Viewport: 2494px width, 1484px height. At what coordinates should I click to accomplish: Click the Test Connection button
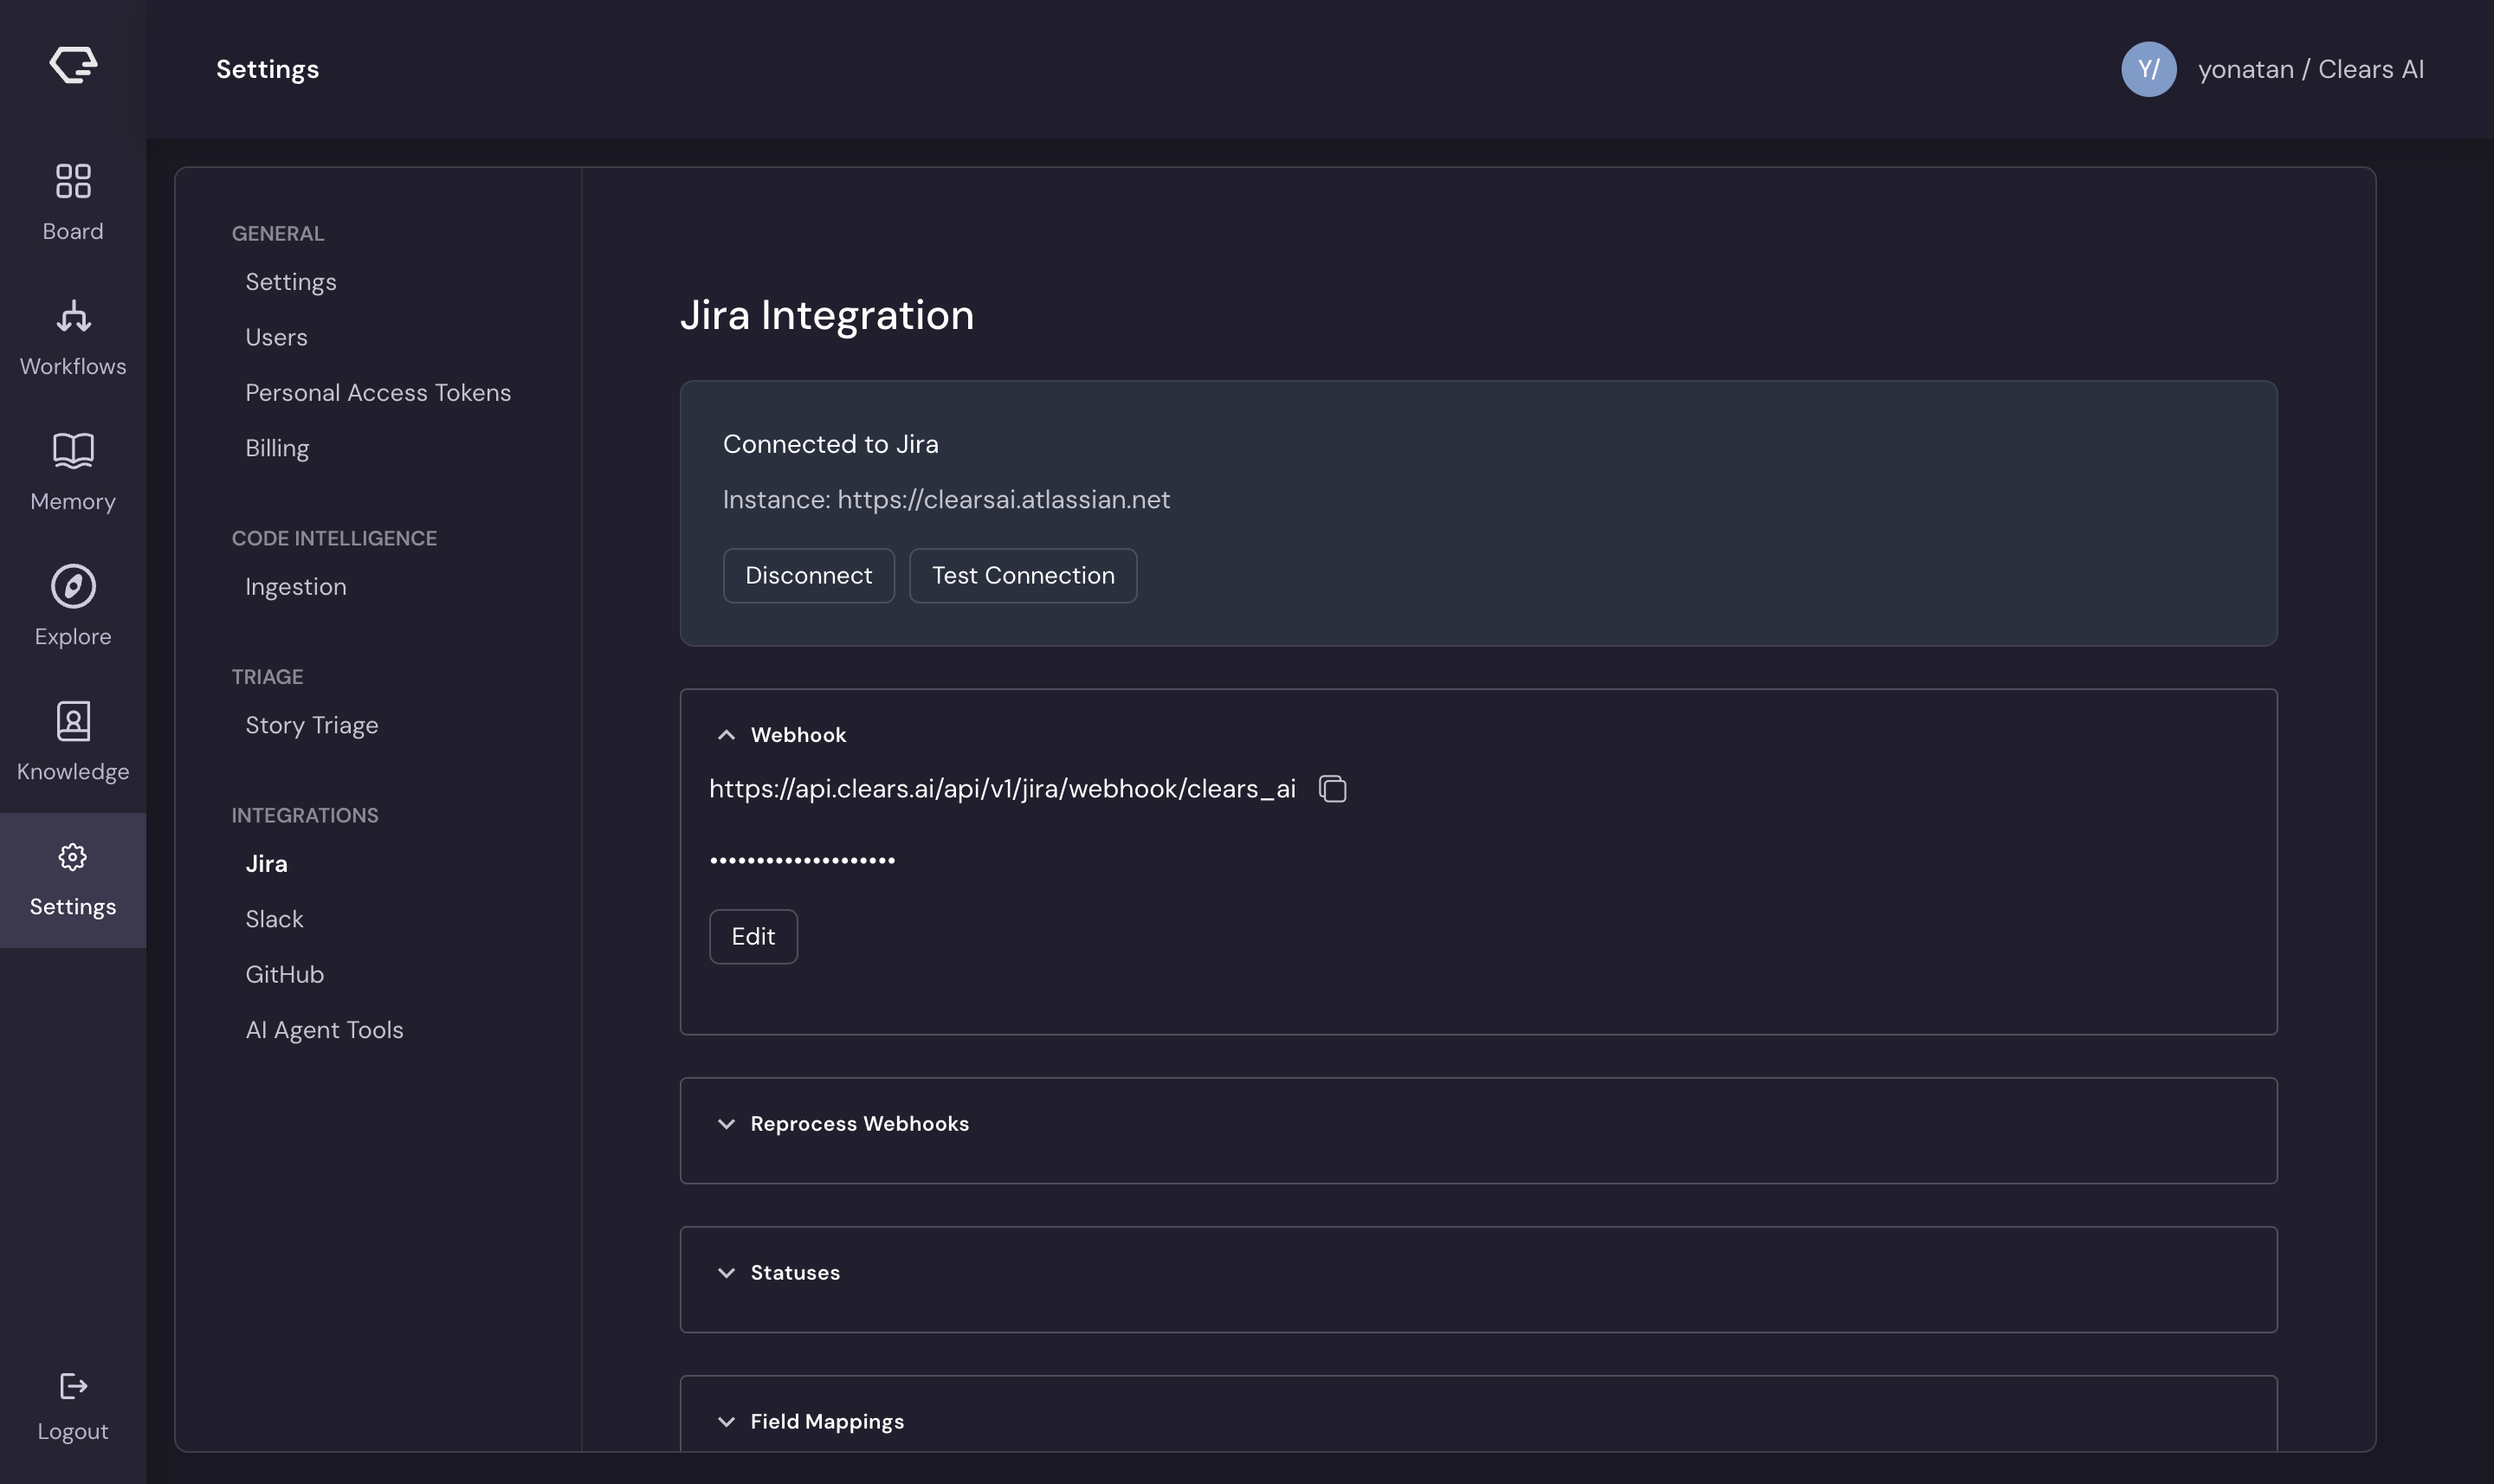pos(1022,575)
